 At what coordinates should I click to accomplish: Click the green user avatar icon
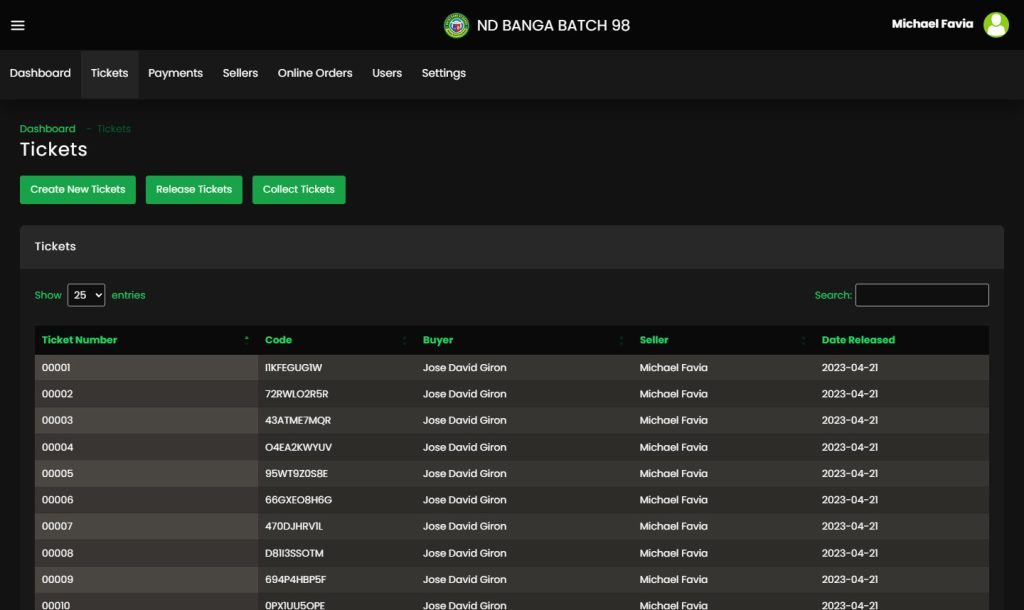(x=995, y=25)
